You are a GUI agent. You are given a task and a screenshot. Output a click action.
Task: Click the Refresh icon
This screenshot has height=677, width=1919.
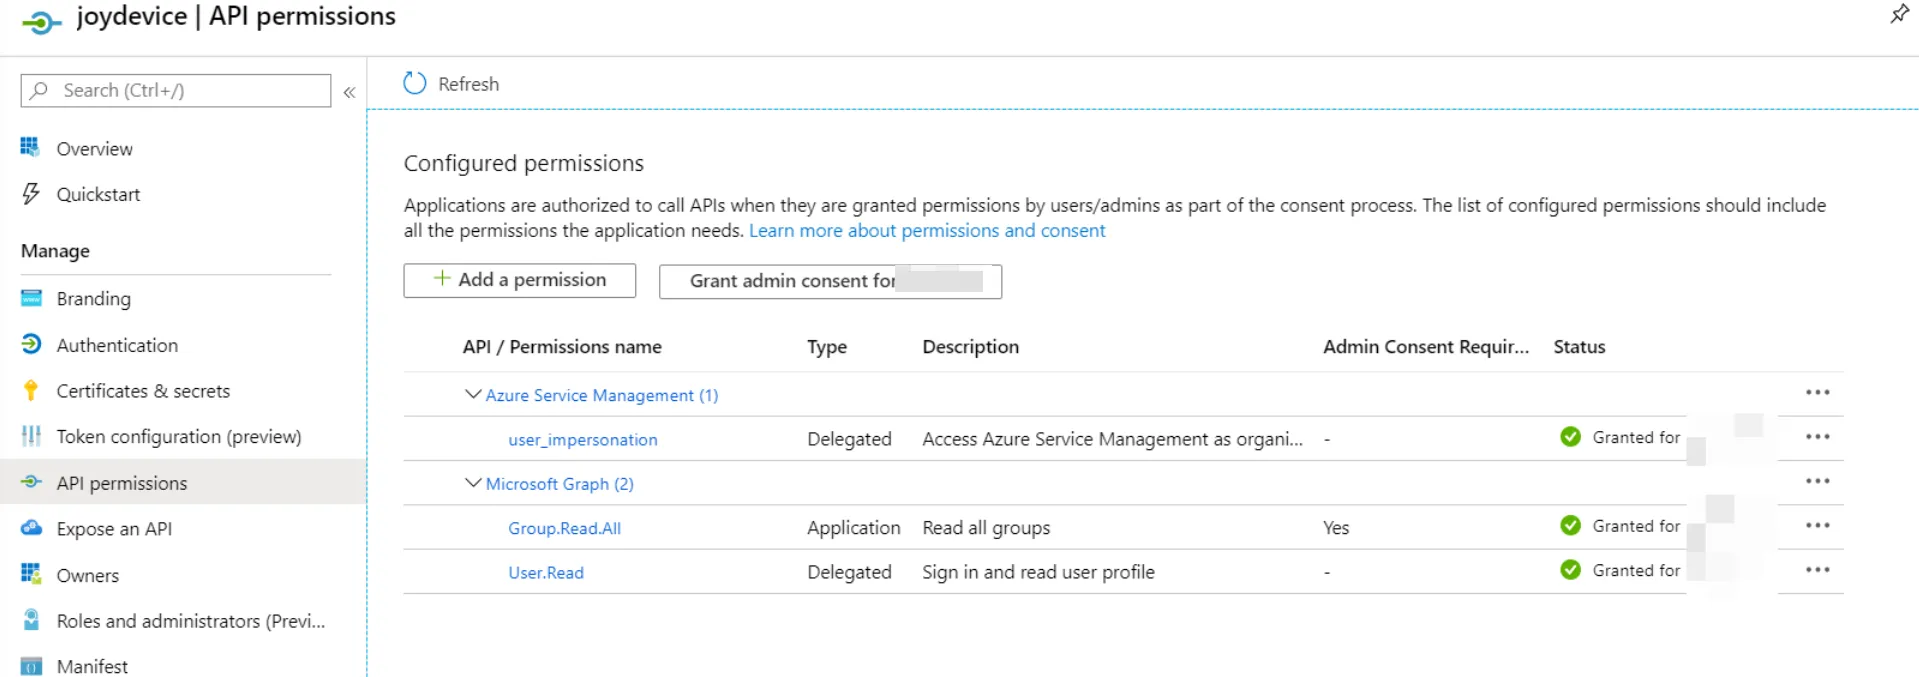click(414, 83)
